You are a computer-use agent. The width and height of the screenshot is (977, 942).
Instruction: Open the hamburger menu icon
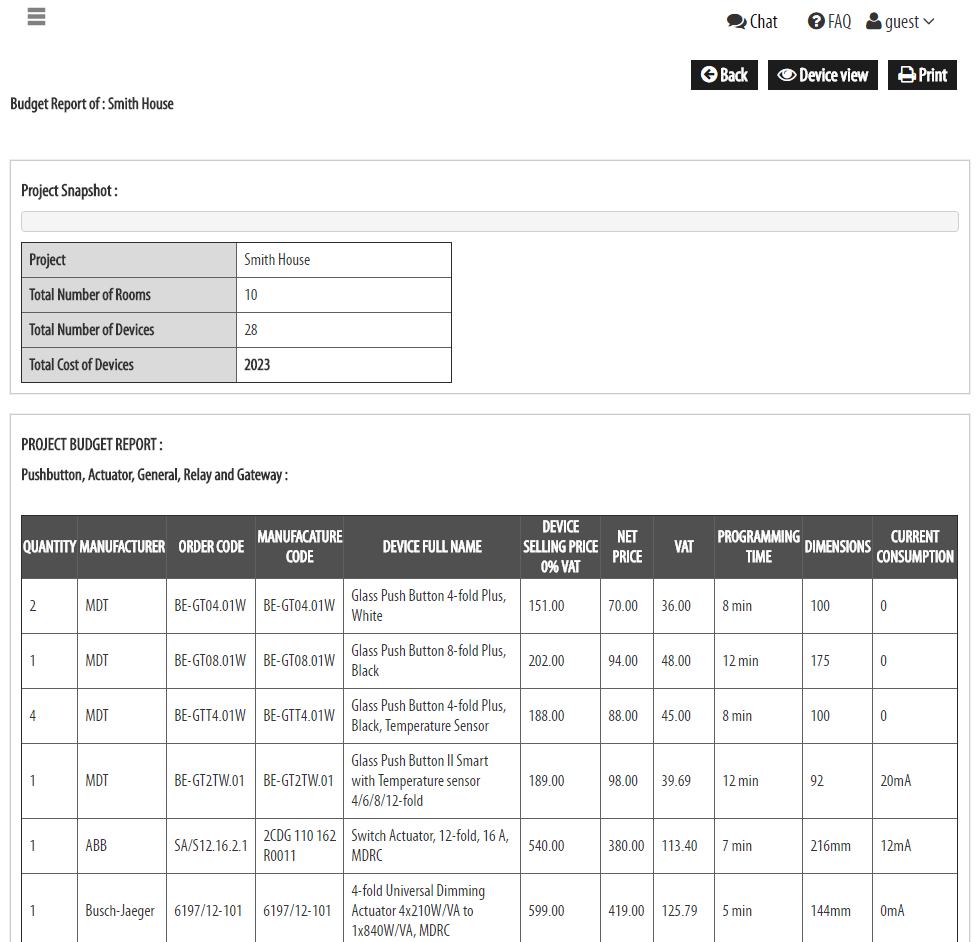(x=36, y=17)
